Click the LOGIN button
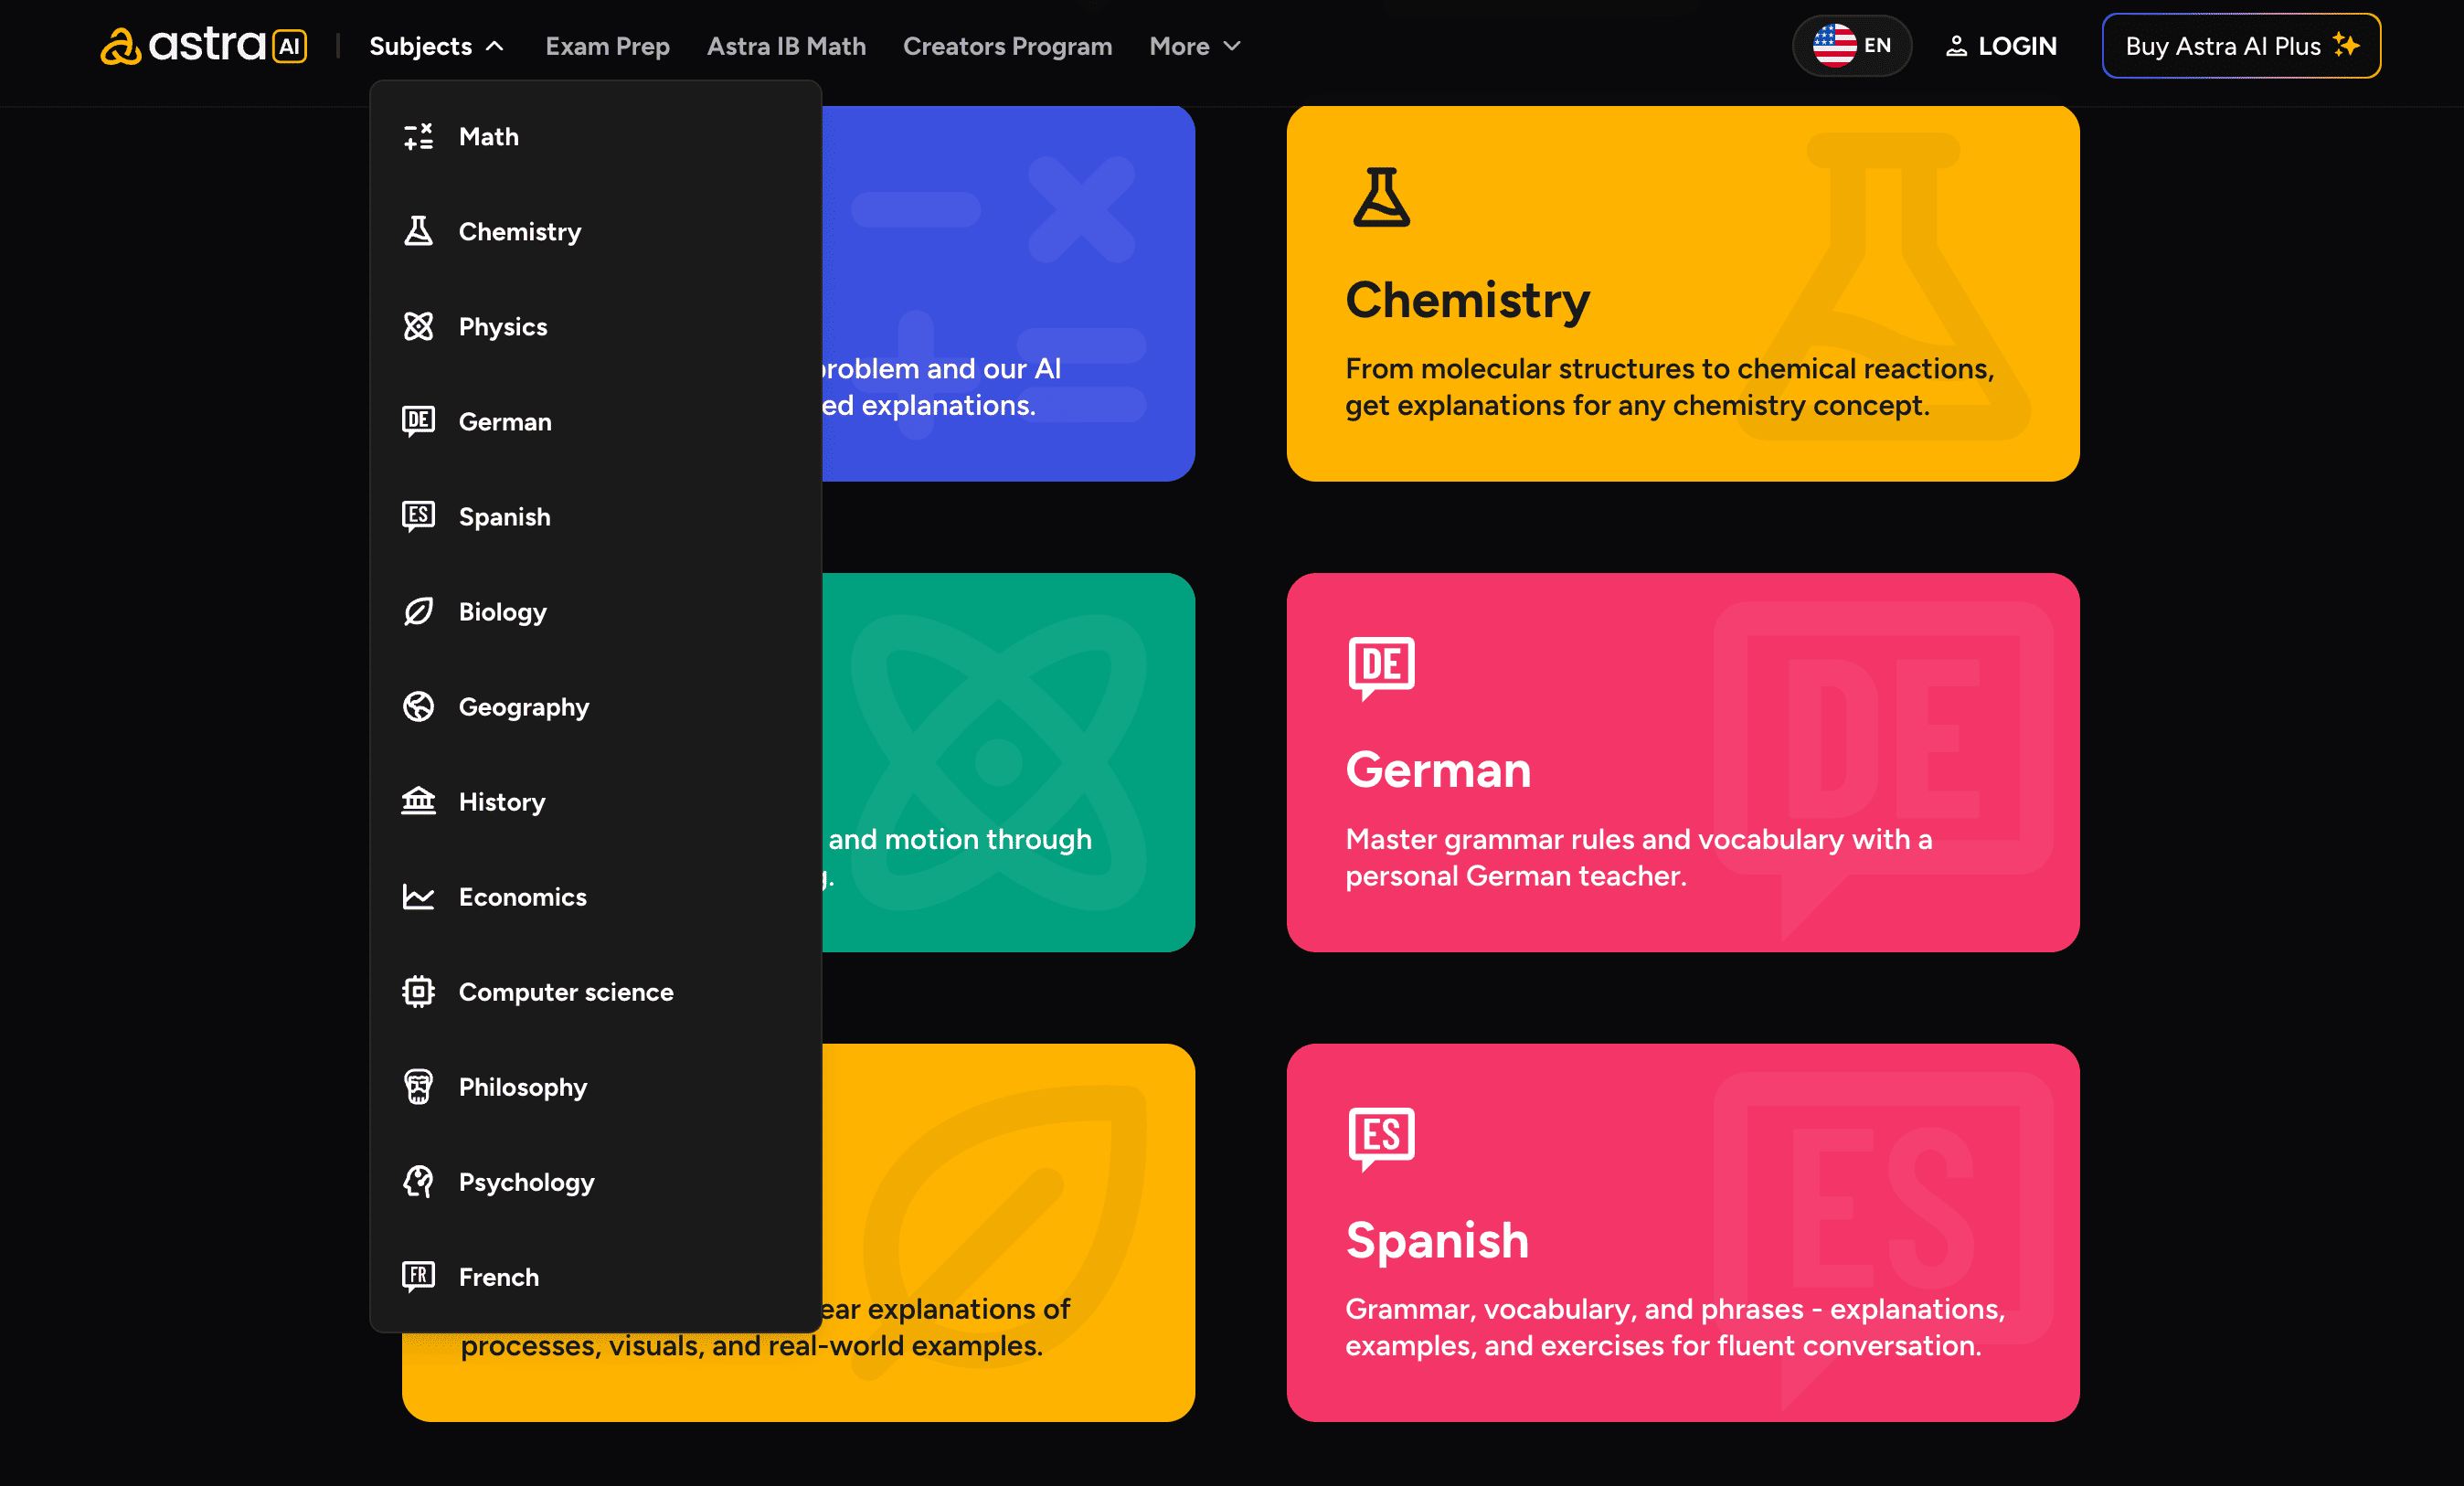 2000,46
